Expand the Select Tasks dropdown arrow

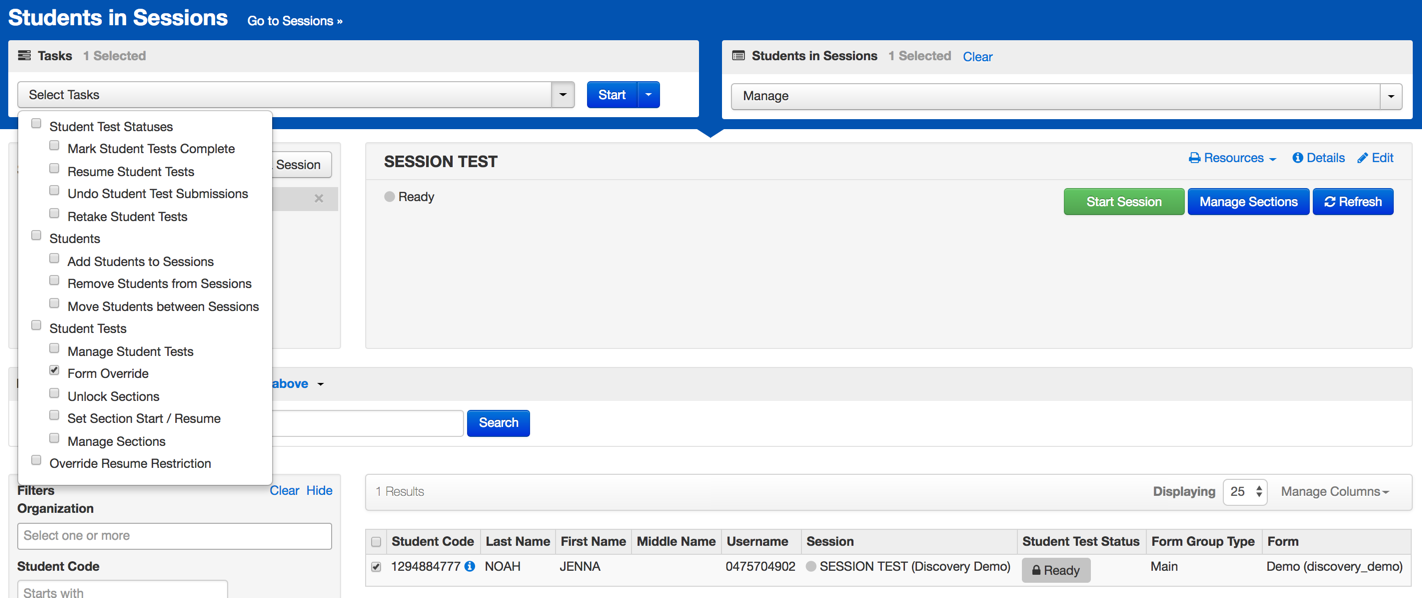[x=563, y=95]
